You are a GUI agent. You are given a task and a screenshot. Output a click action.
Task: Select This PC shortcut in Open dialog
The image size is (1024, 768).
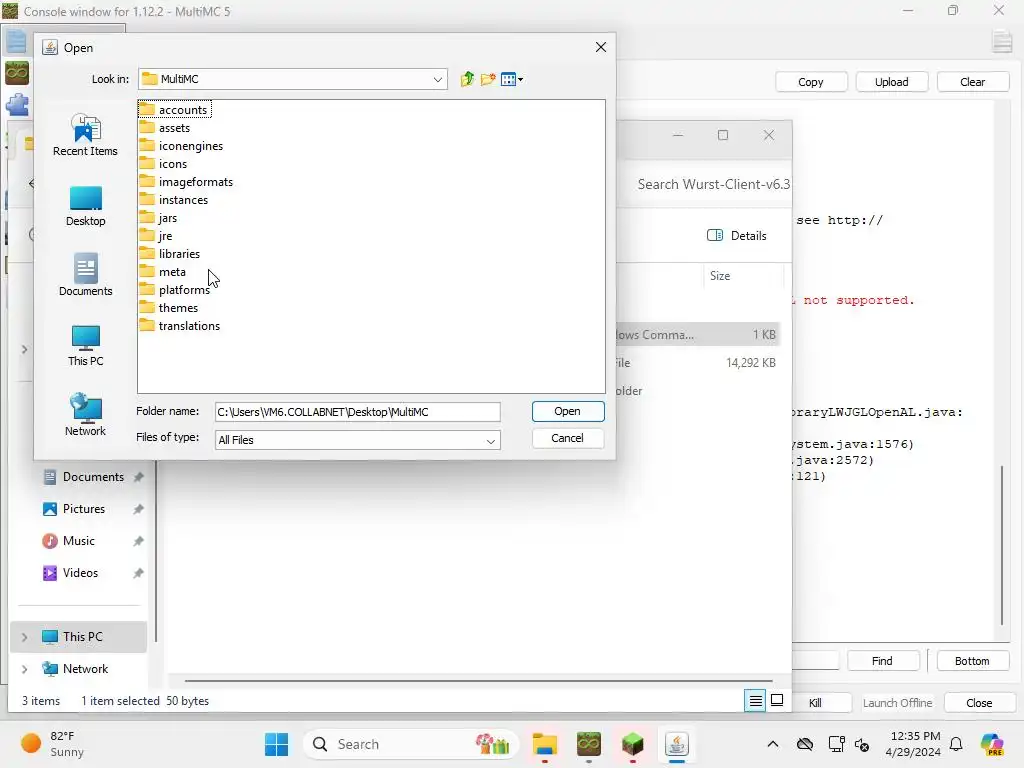pos(86,346)
